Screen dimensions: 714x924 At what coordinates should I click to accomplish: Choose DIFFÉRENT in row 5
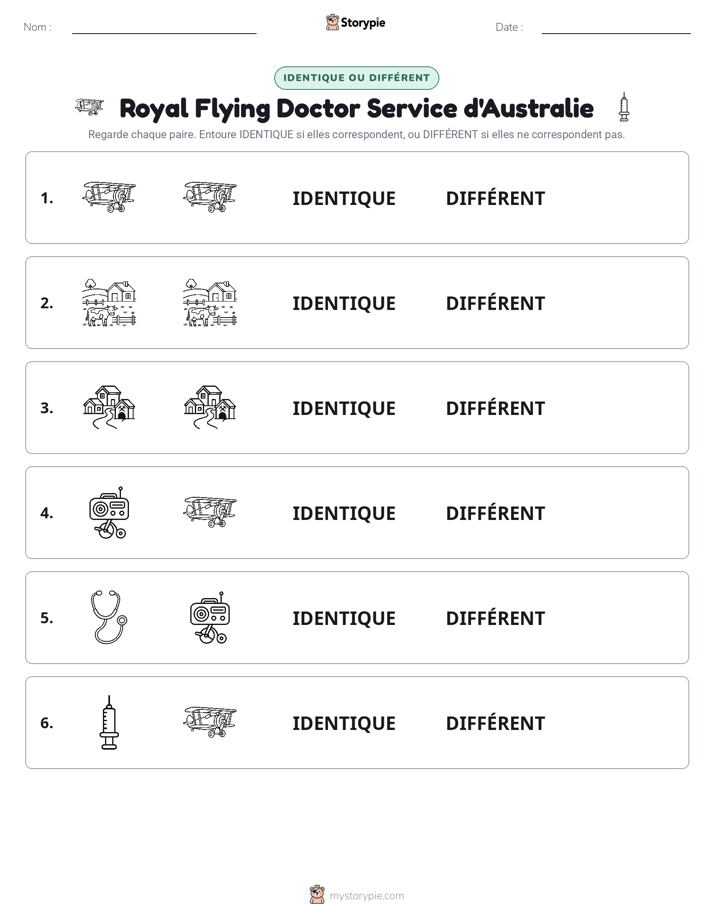pyautogui.click(x=495, y=618)
